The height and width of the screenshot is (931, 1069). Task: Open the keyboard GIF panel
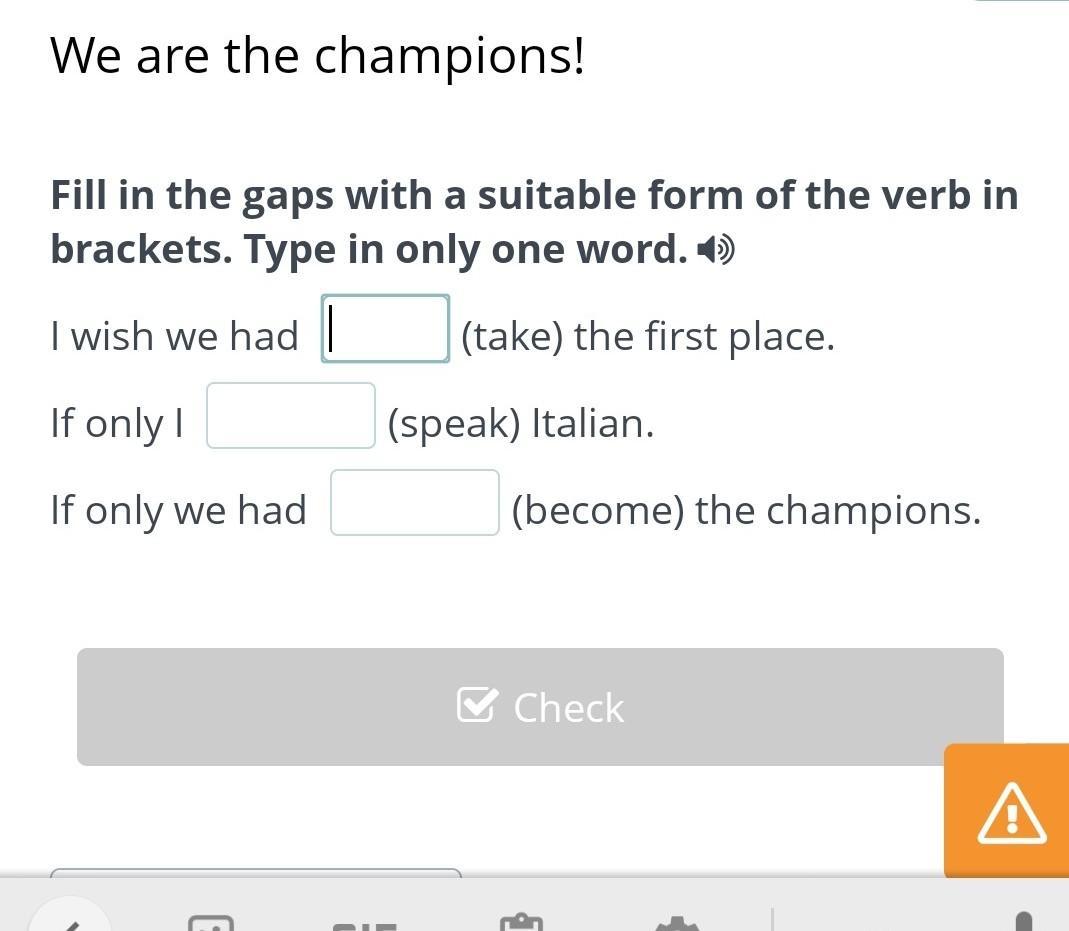(x=365, y=924)
